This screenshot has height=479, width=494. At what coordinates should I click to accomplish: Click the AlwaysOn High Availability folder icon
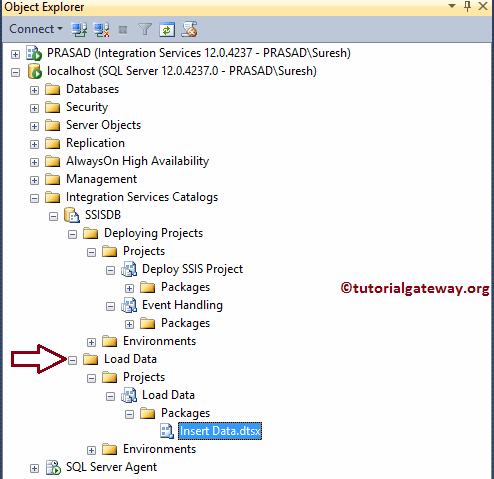click(x=53, y=161)
